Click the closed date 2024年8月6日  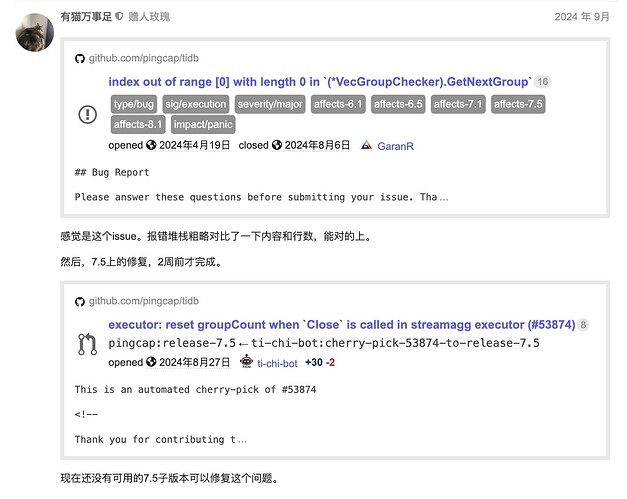tap(317, 145)
